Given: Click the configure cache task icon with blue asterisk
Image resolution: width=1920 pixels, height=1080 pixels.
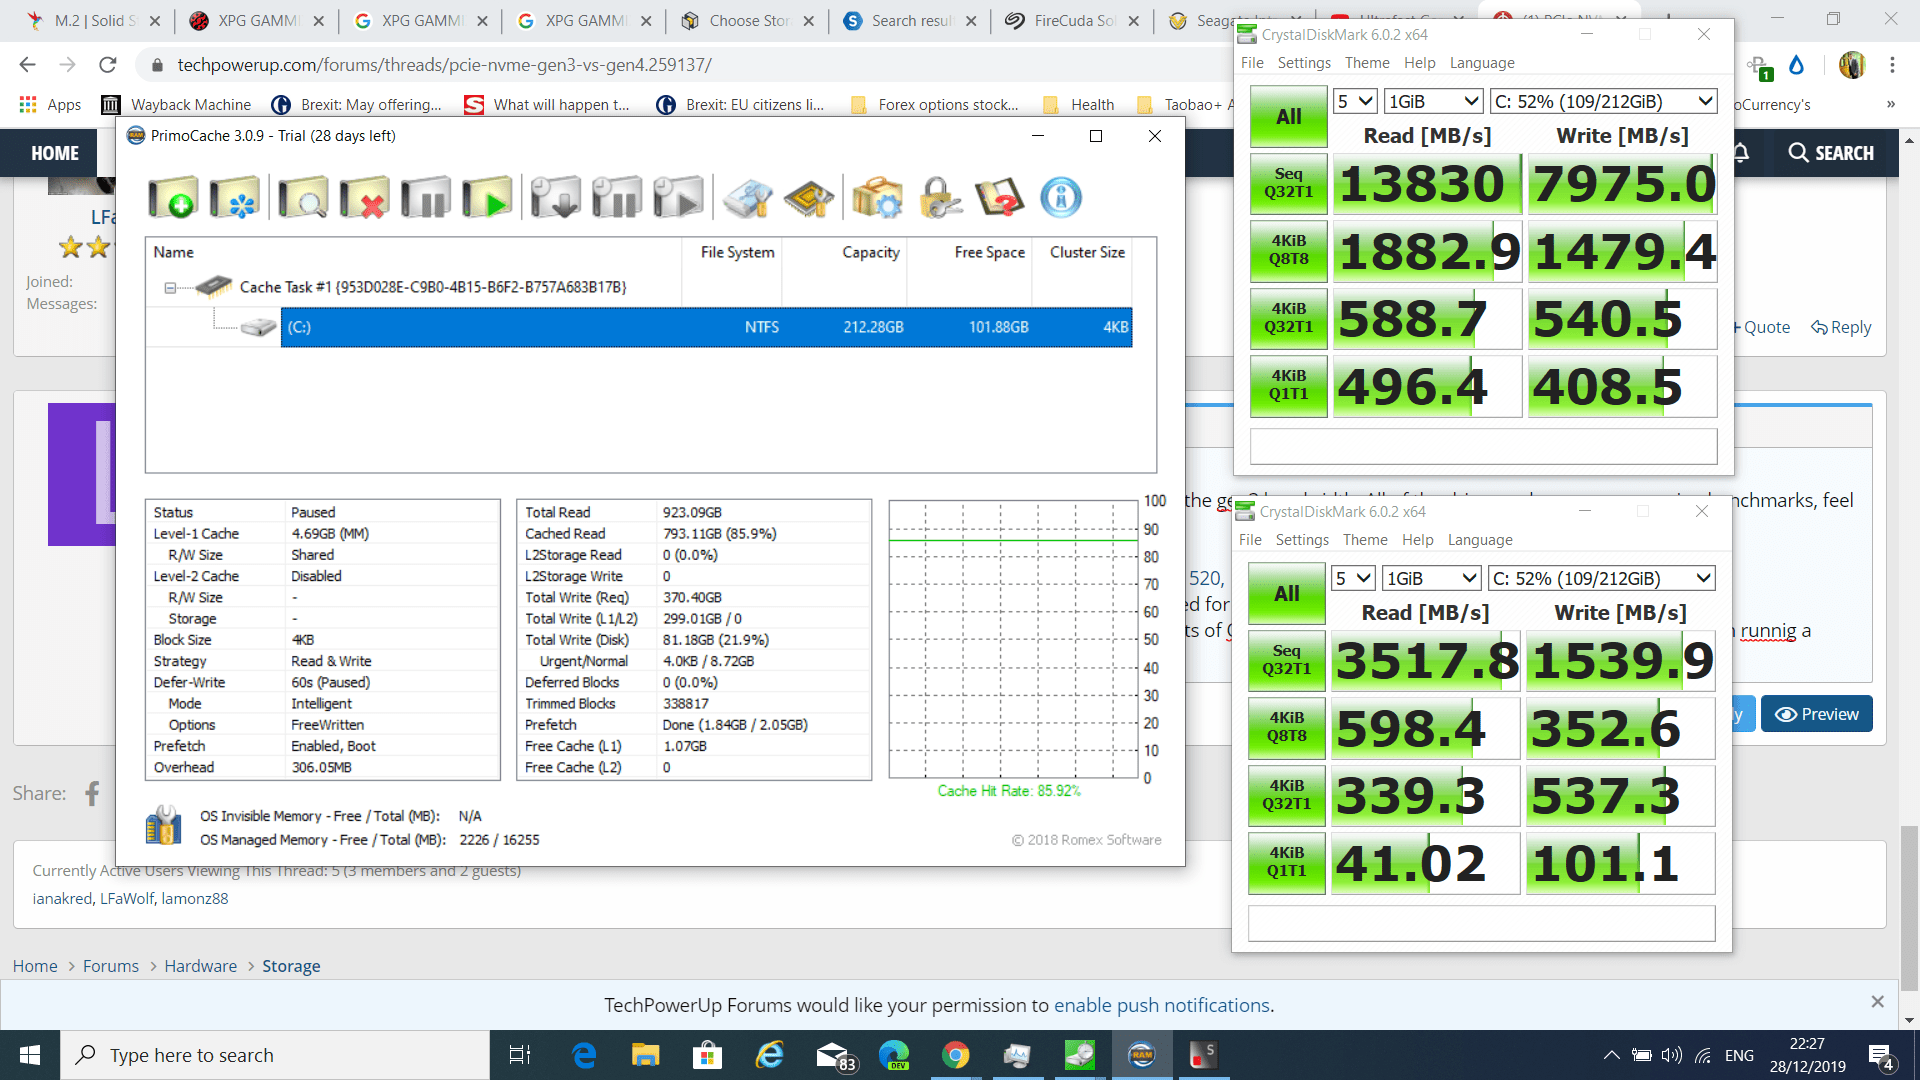Looking at the screenshot, I should 235,197.
